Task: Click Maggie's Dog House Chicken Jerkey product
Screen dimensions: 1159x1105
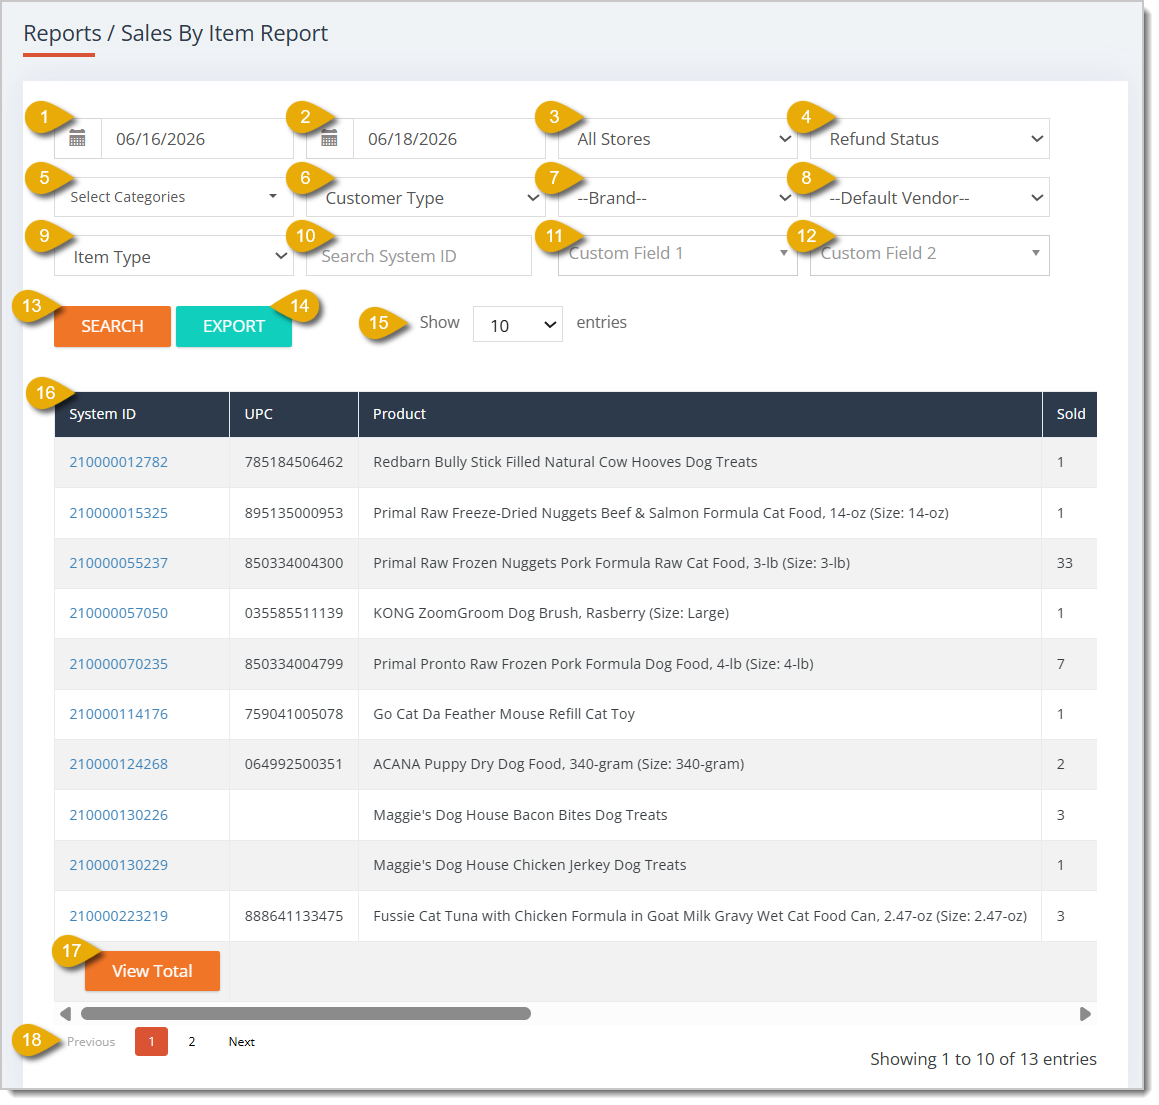Action: [530, 865]
